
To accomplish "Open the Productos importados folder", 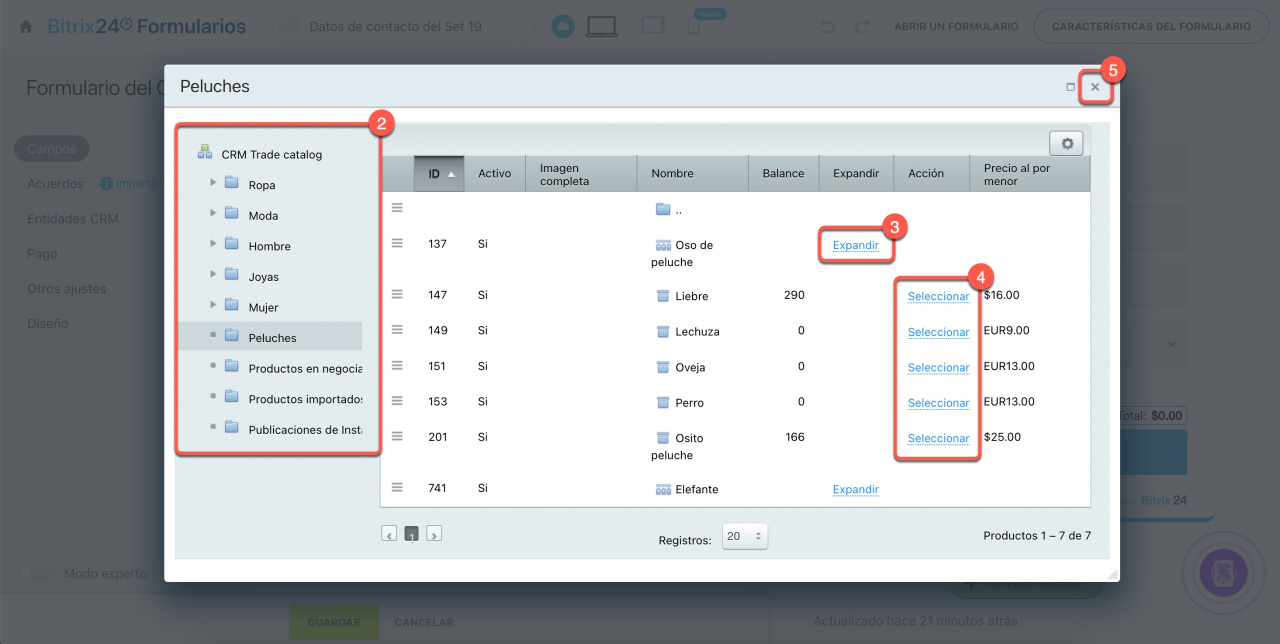I will coord(304,399).
